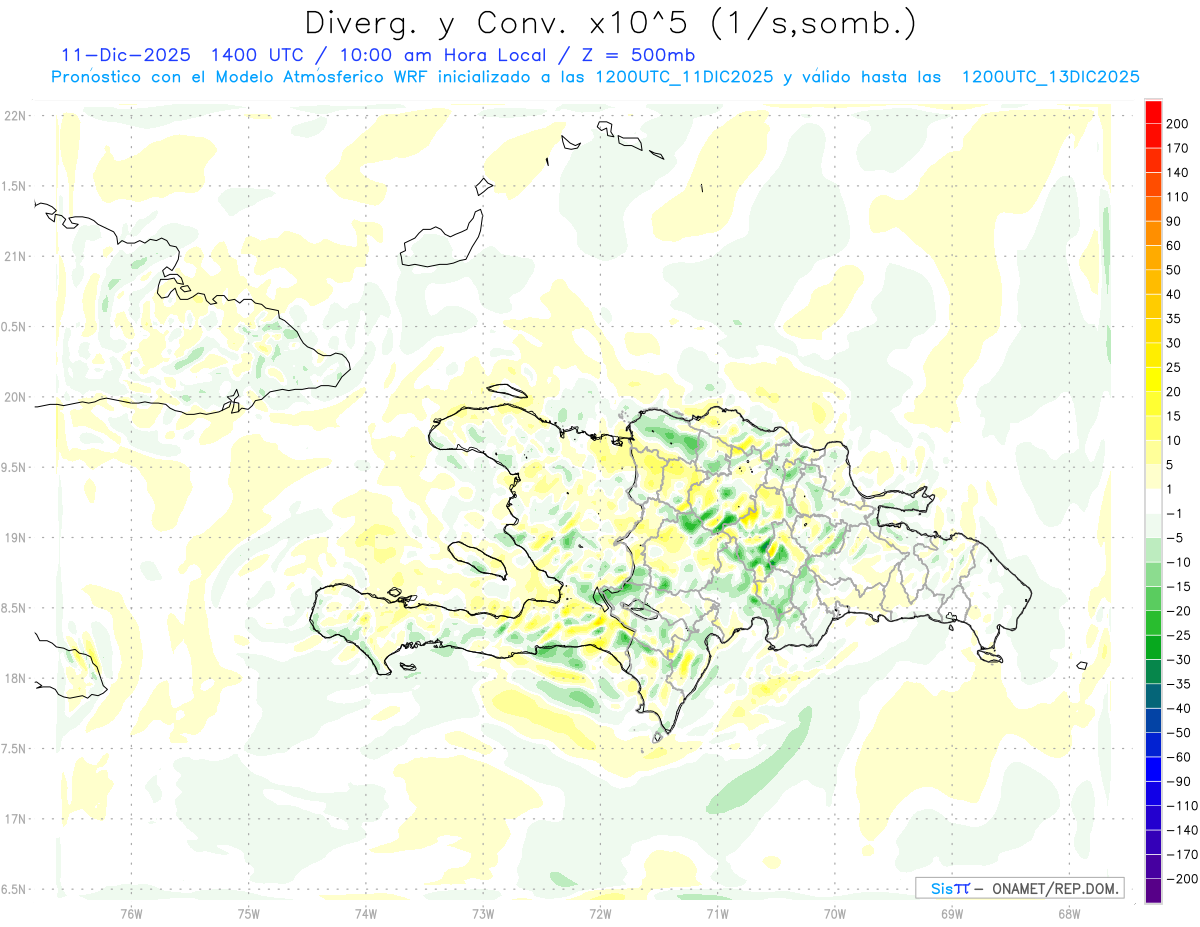Click the 71W longitude label
This screenshot has width=1200, height=927.
[717, 912]
